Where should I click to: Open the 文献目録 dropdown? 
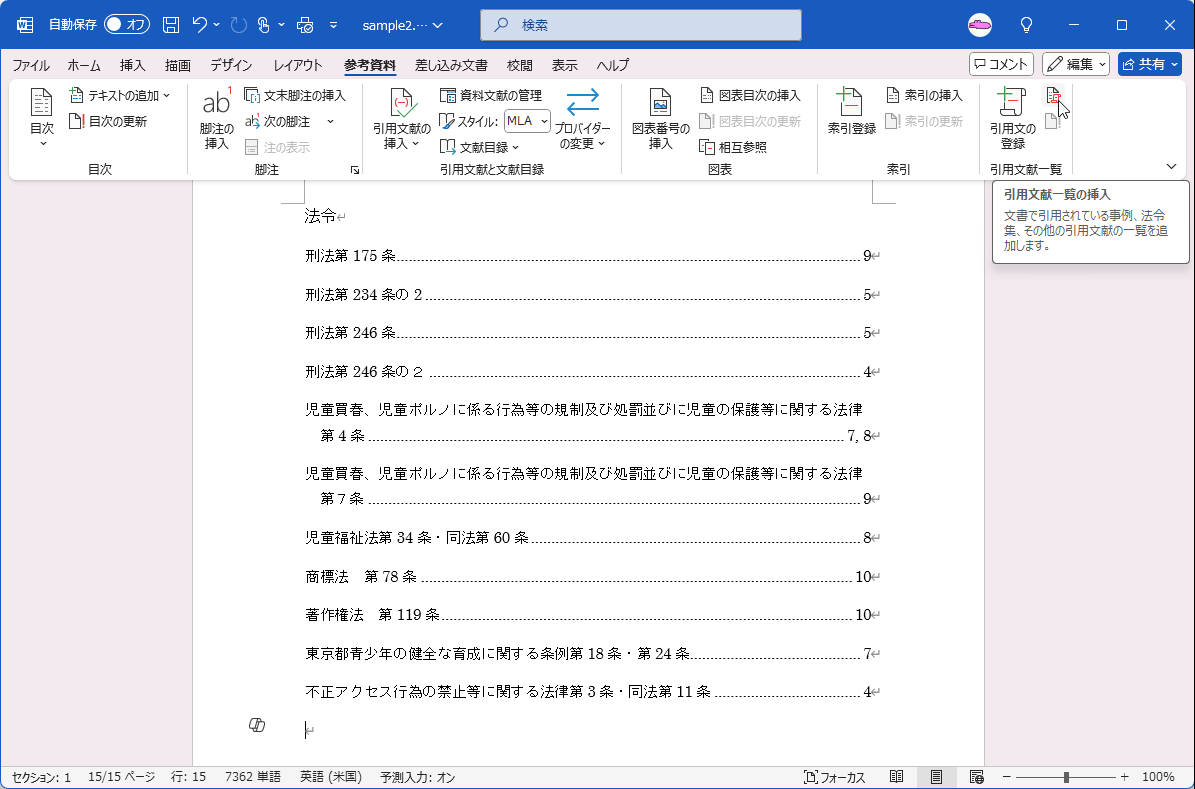pyautogui.click(x=479, y=147)
